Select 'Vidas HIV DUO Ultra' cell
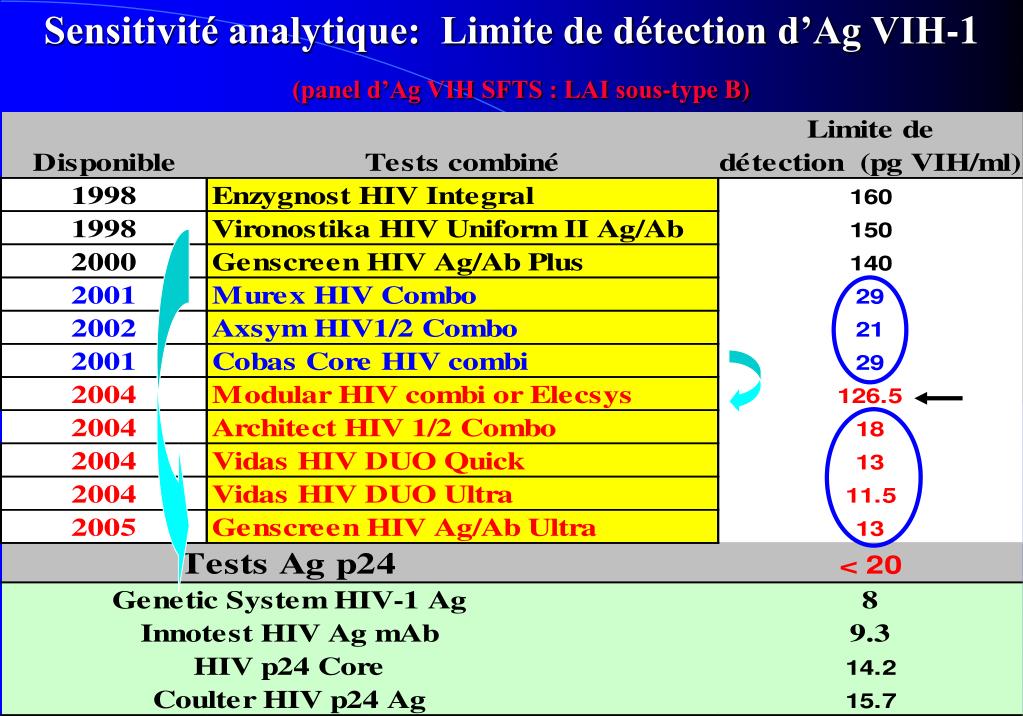 pyautogui.click(x=463, y=494)
